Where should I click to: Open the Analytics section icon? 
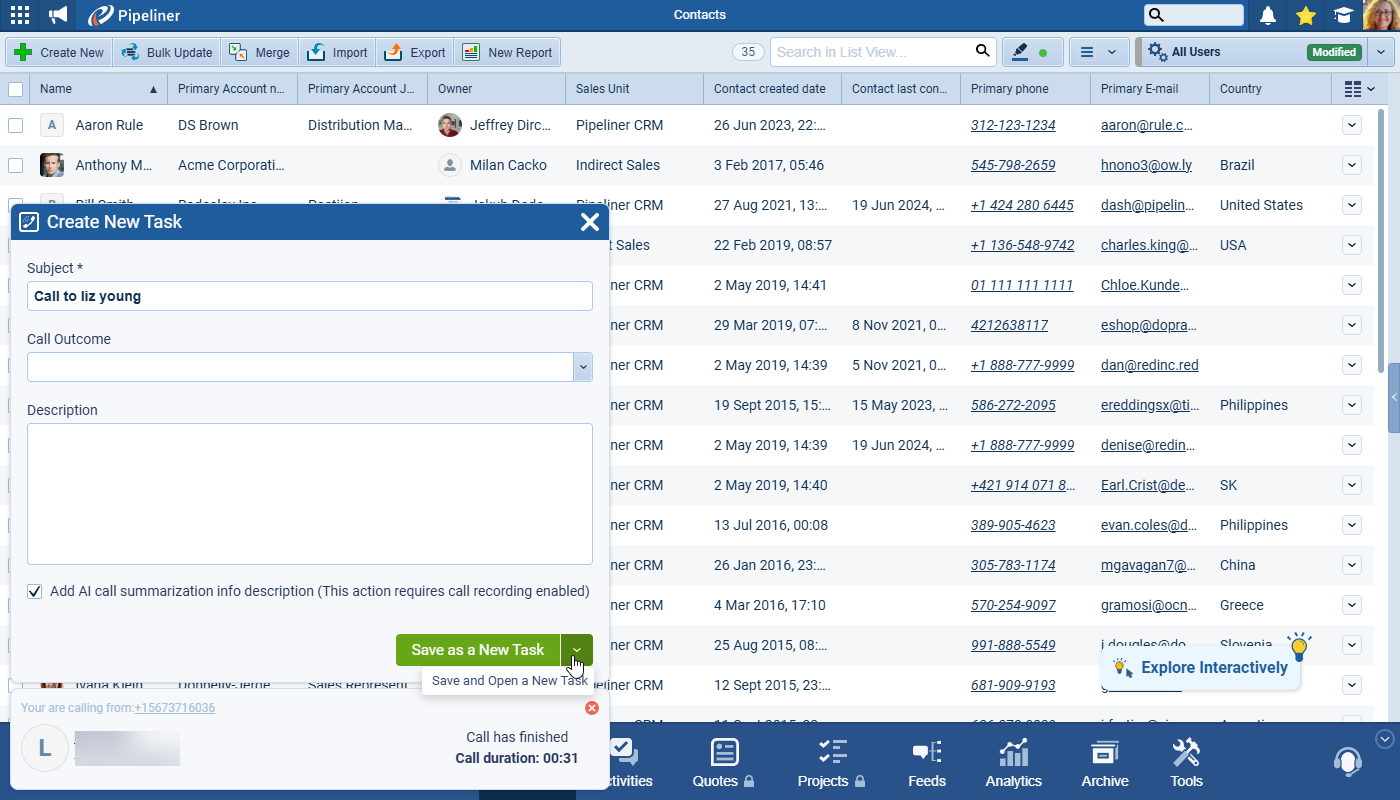(x=1013, y=764)
